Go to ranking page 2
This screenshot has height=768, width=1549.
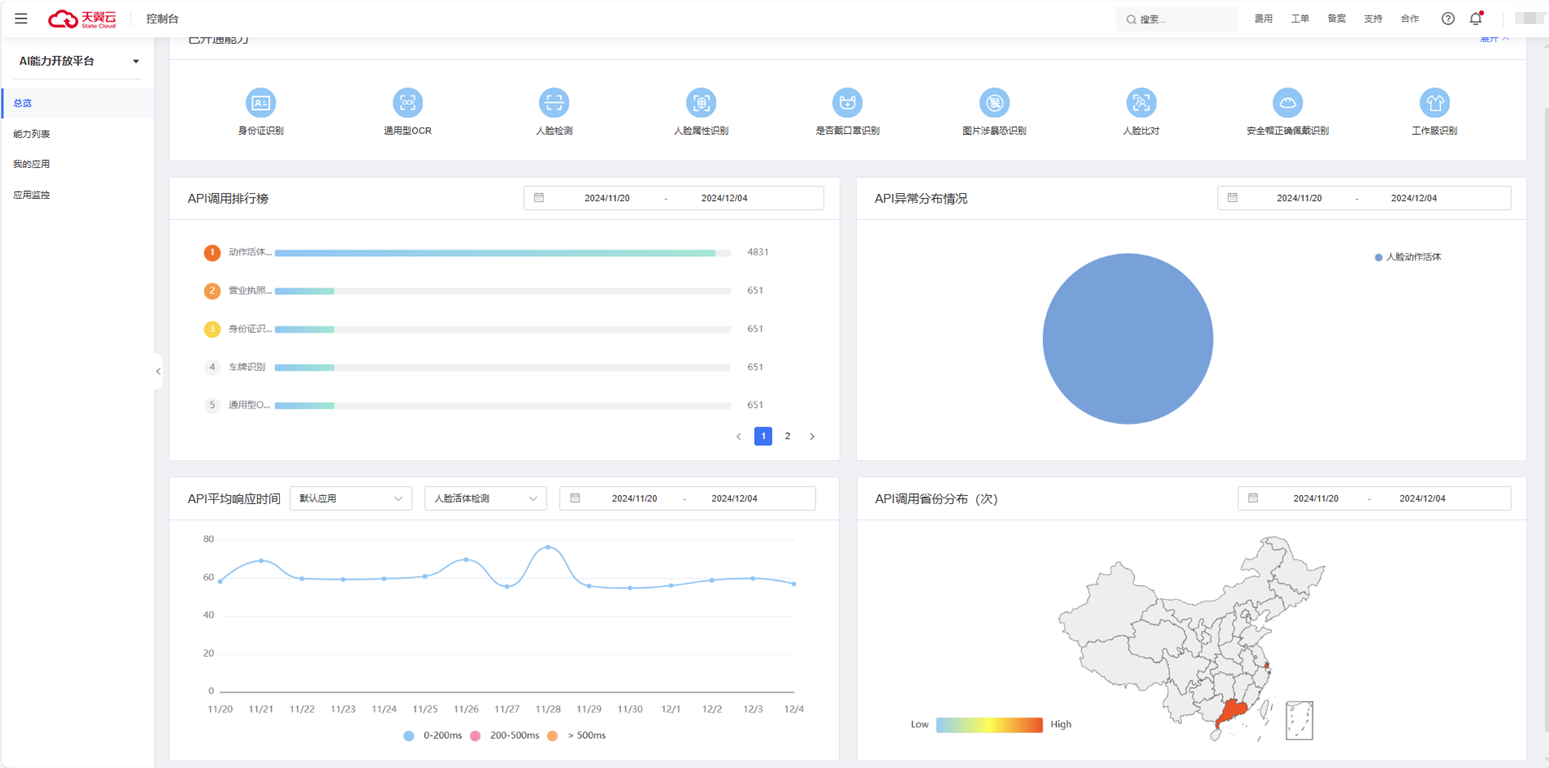pyautogui.click(x=787, y=436)
